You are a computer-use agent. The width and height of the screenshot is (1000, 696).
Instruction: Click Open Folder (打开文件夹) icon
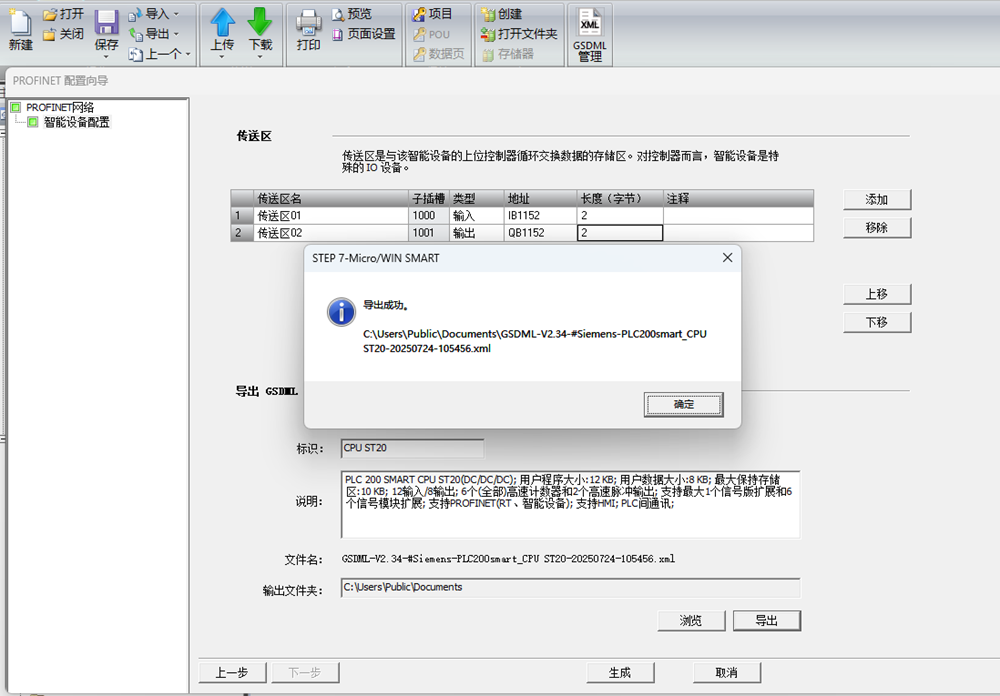click(488, 34)
